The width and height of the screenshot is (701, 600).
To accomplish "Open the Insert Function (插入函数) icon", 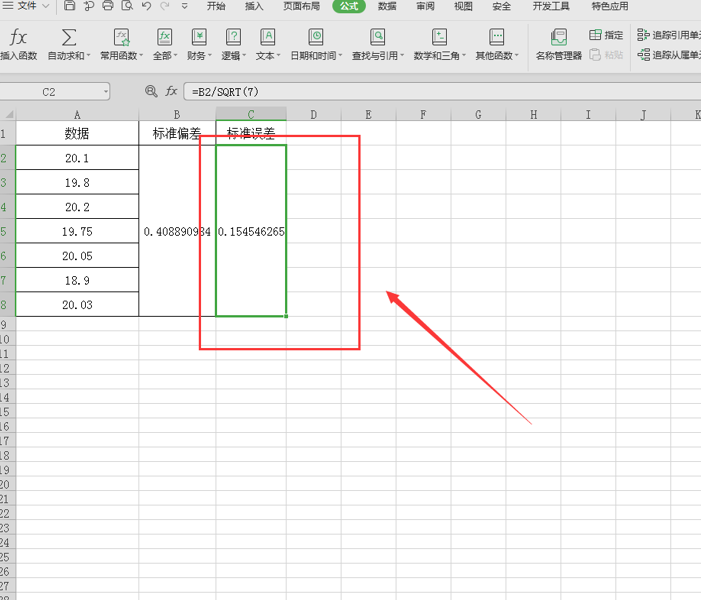I will [18, 37].
